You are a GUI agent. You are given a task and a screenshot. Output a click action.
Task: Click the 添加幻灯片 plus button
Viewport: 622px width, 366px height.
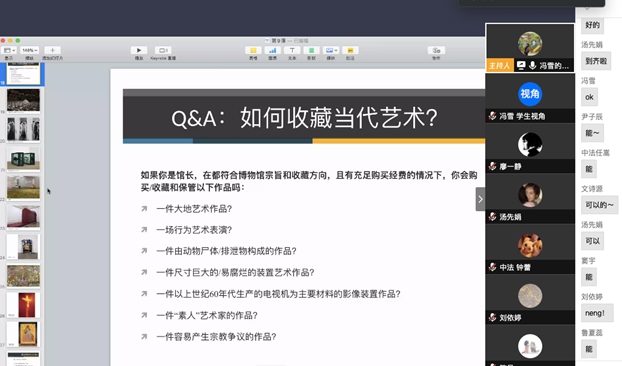pyautogui.click(x=52, y=50)
